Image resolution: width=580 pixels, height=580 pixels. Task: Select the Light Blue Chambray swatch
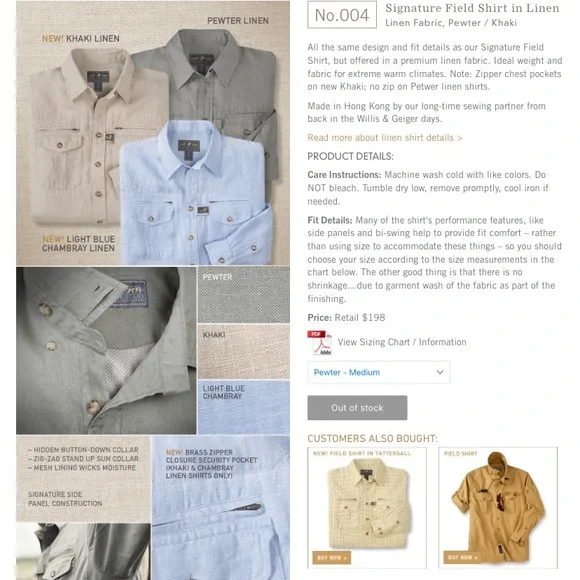244,407
